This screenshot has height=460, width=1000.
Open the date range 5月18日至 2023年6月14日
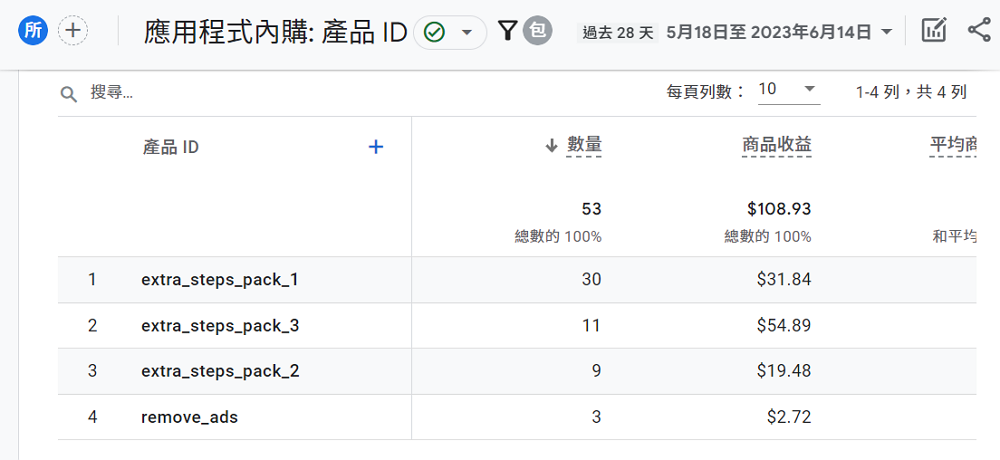(768, 32)
